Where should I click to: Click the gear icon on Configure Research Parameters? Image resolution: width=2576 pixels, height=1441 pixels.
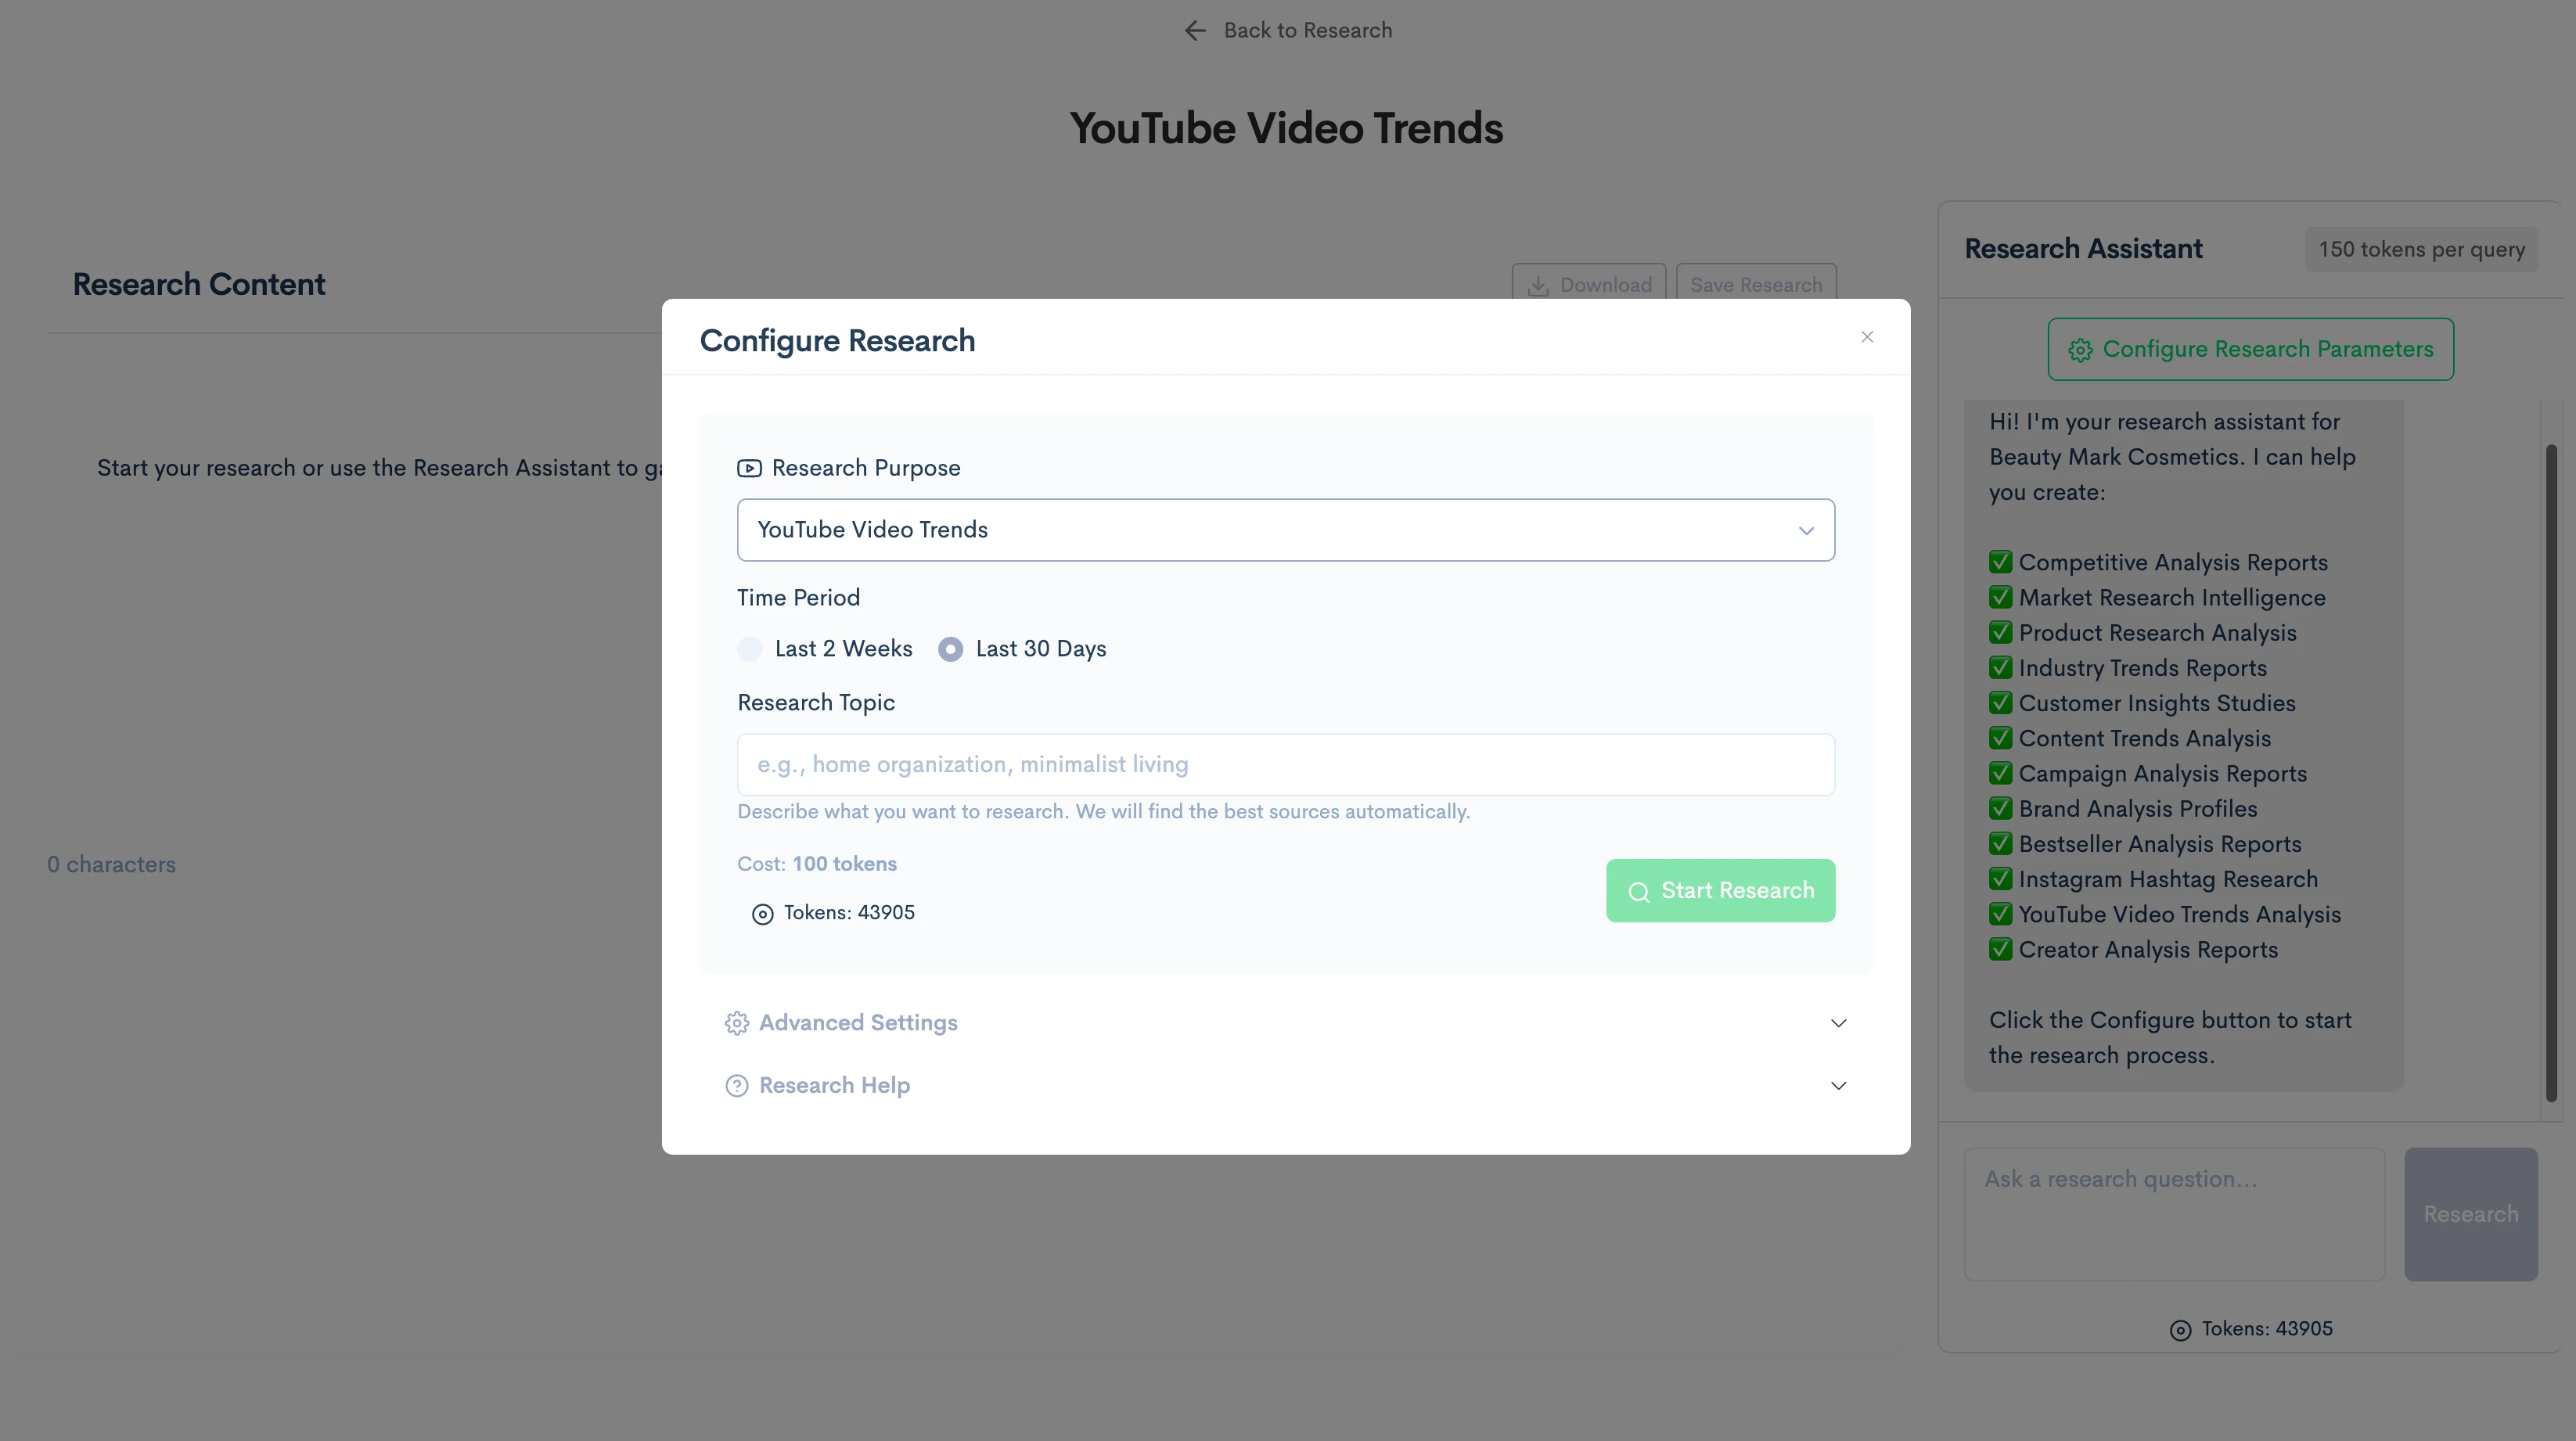[x=2080, y=350]
